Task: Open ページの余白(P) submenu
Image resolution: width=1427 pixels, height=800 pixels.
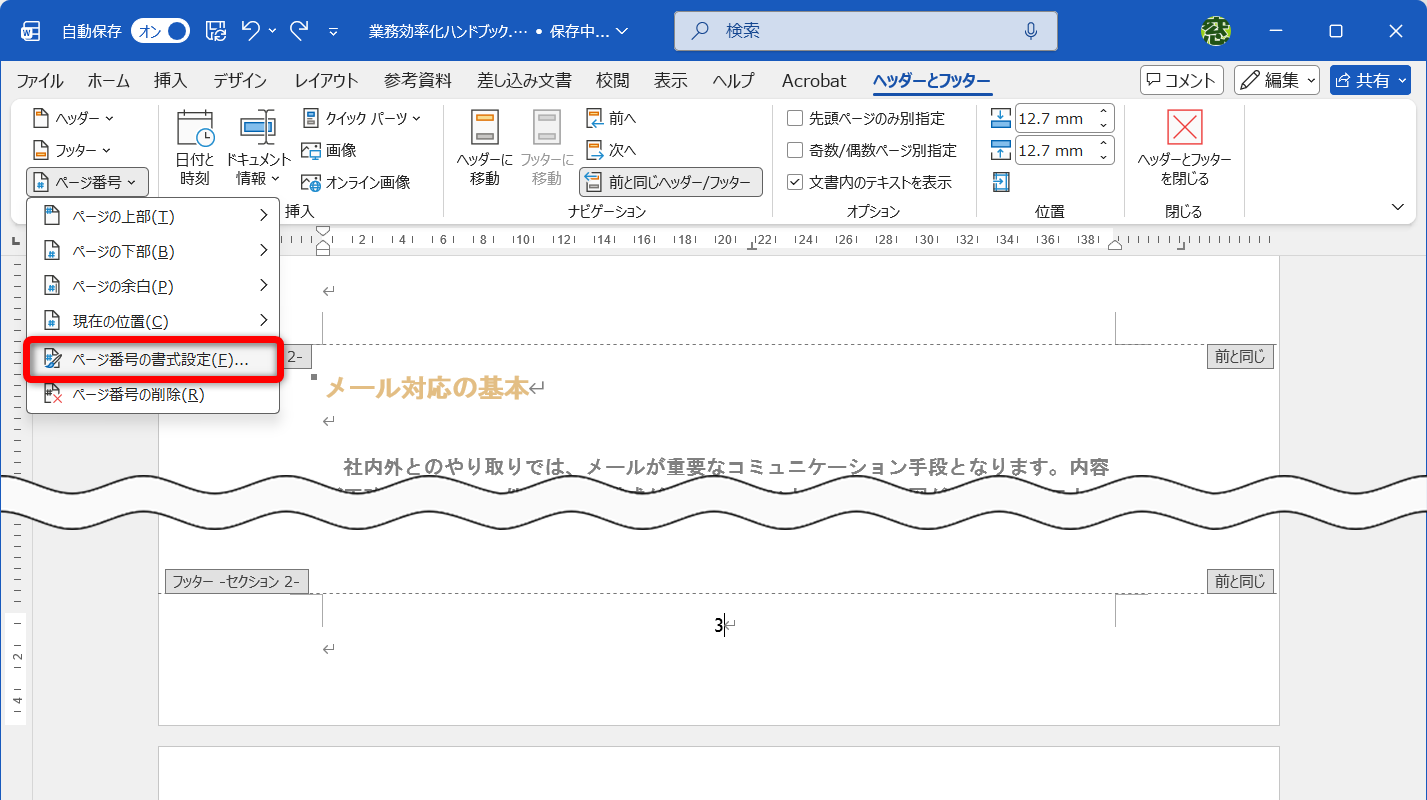Action: point(152,286)
